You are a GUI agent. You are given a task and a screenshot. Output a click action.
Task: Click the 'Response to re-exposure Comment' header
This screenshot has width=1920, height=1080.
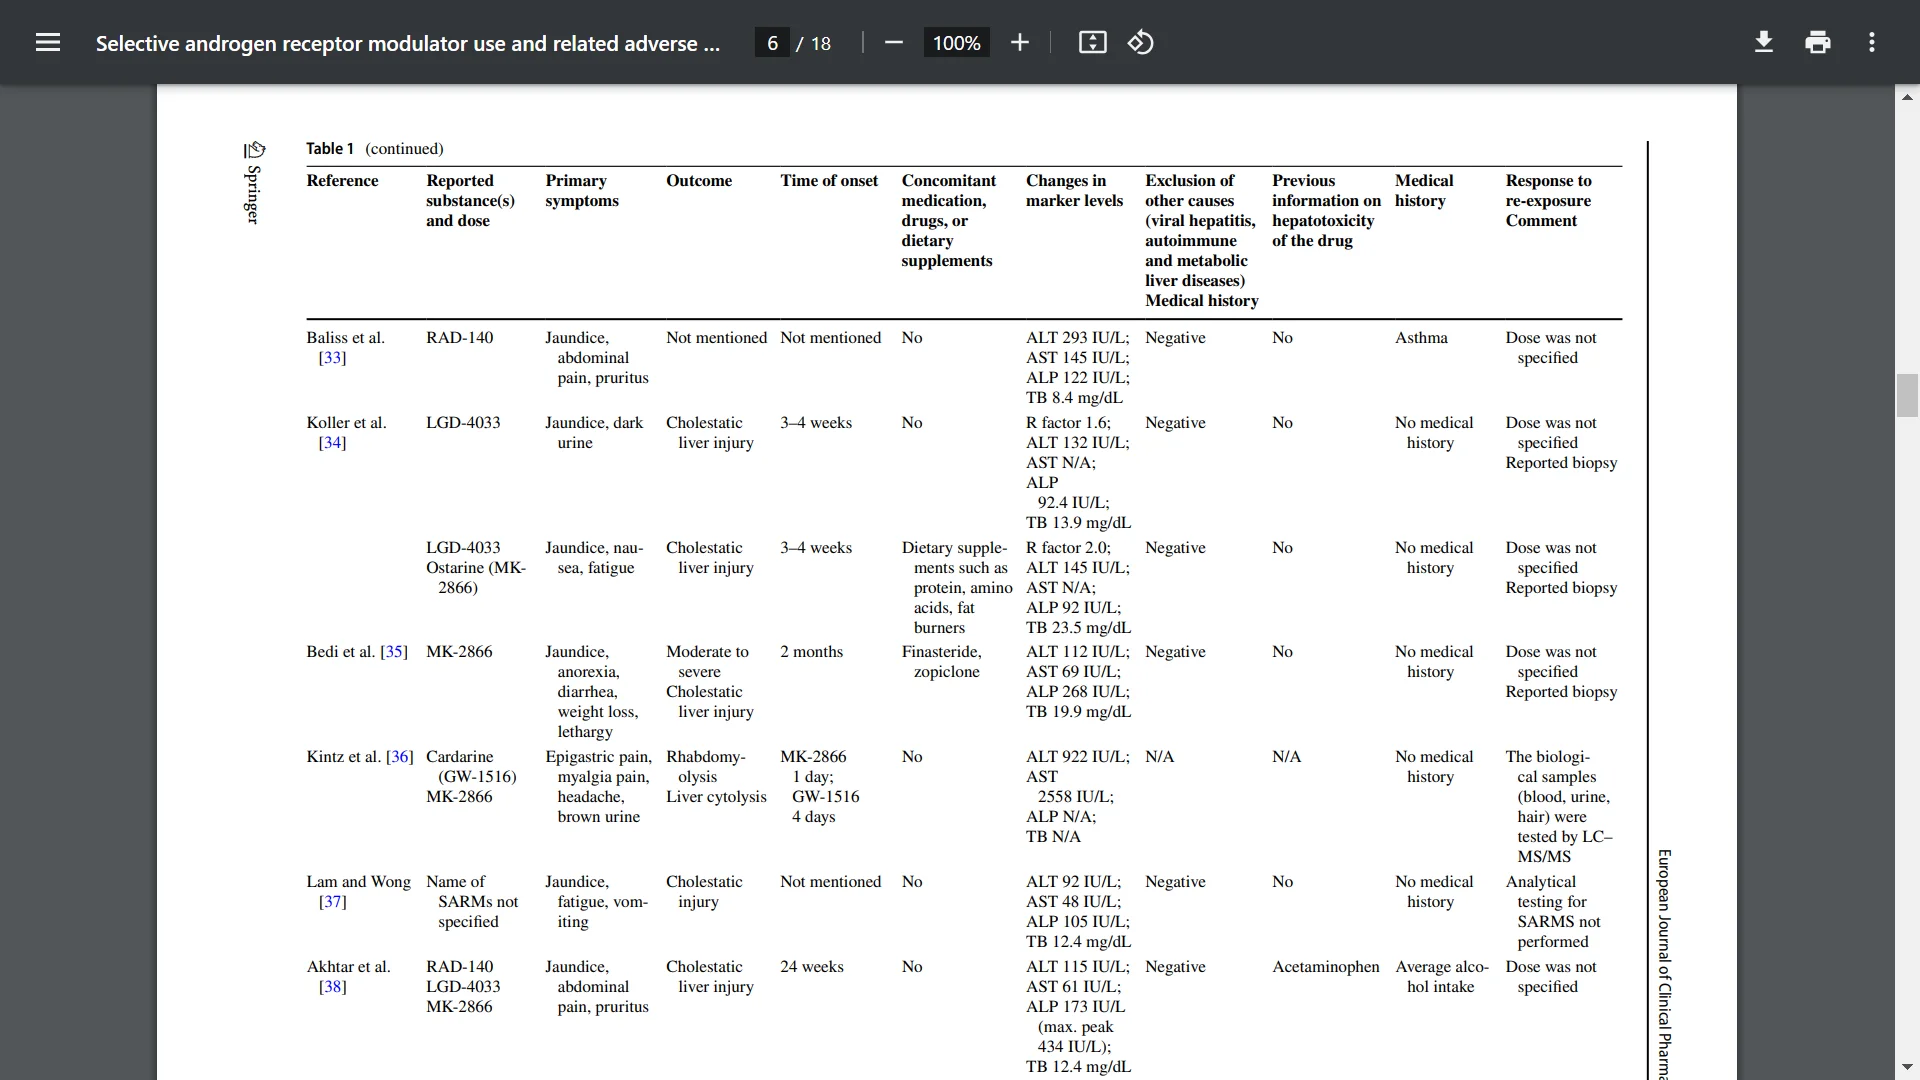point(1548,201)
